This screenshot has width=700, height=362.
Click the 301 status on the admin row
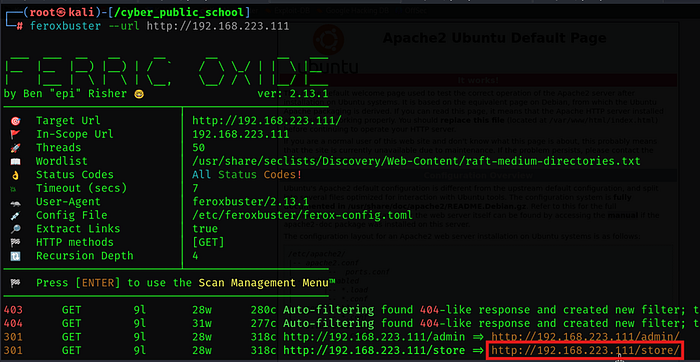coord(13,337)
